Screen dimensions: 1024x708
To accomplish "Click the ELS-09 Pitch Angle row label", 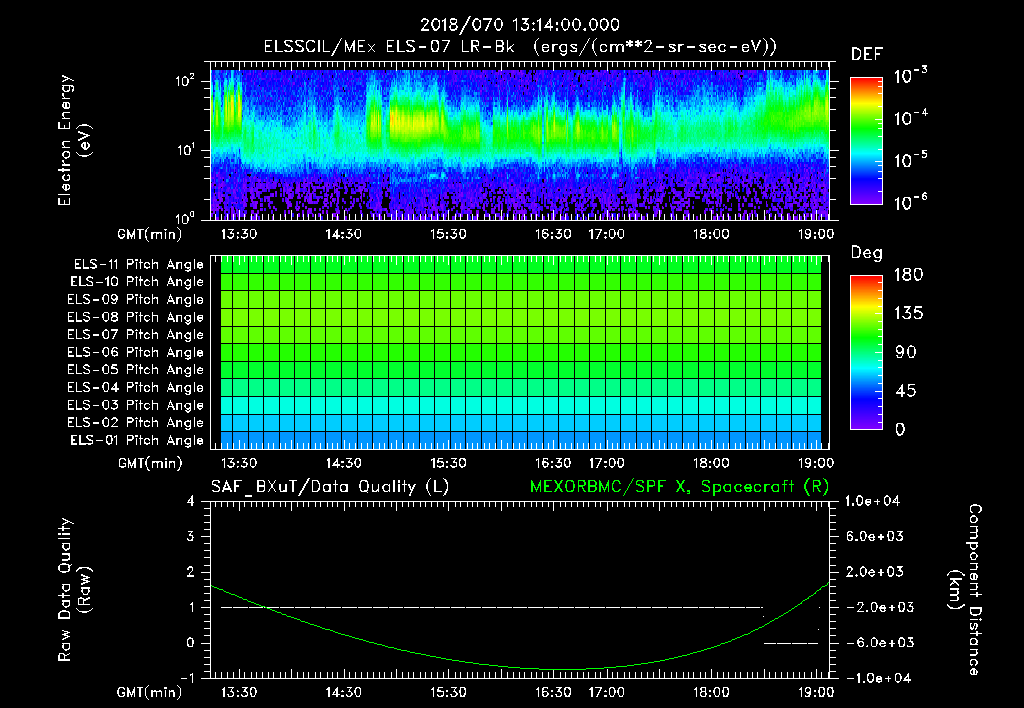I will click(136, 300).
